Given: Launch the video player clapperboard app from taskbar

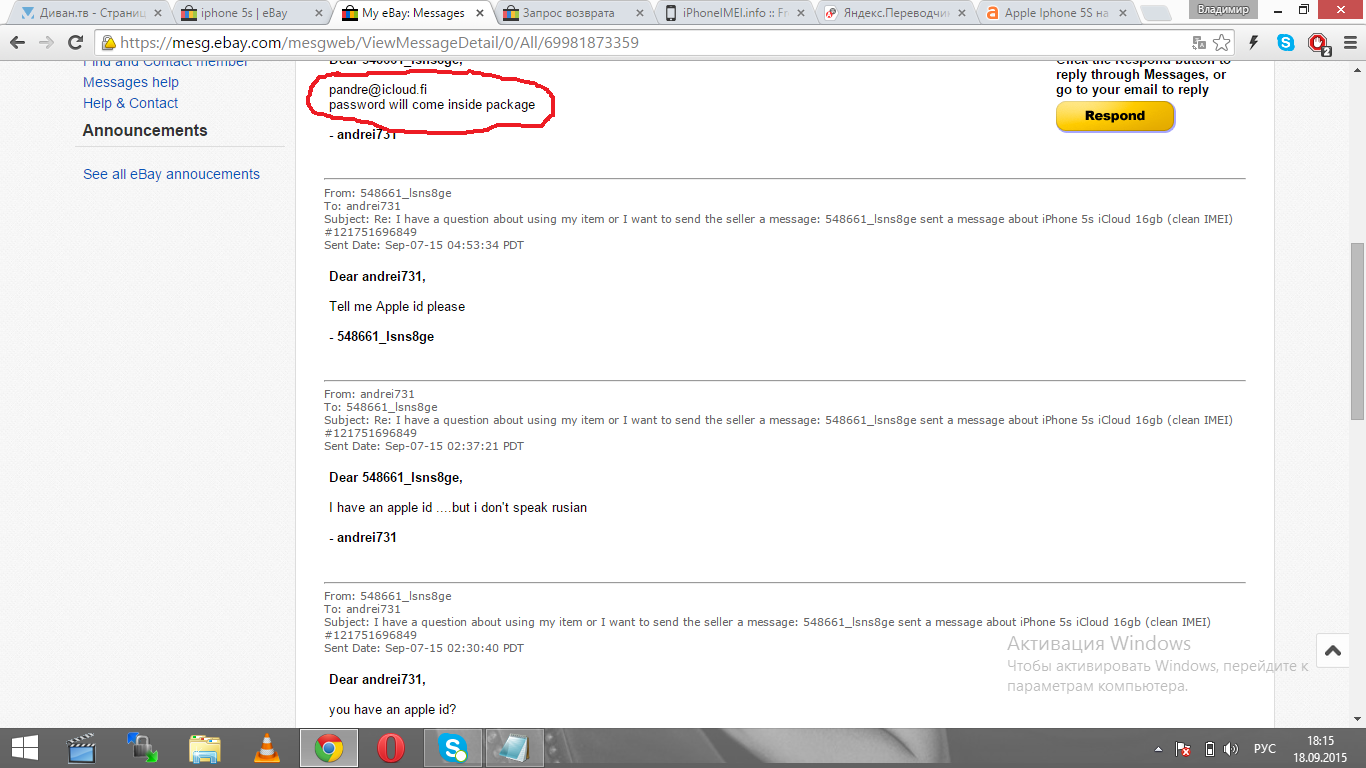Looking at the screenshot, I should coord(81,748).
